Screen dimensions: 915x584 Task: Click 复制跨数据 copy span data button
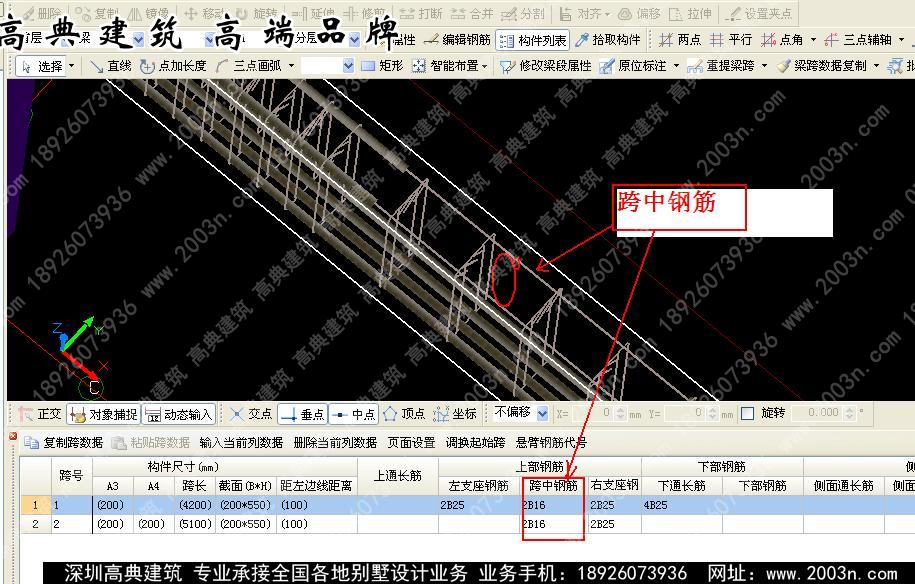pos(64,442)
